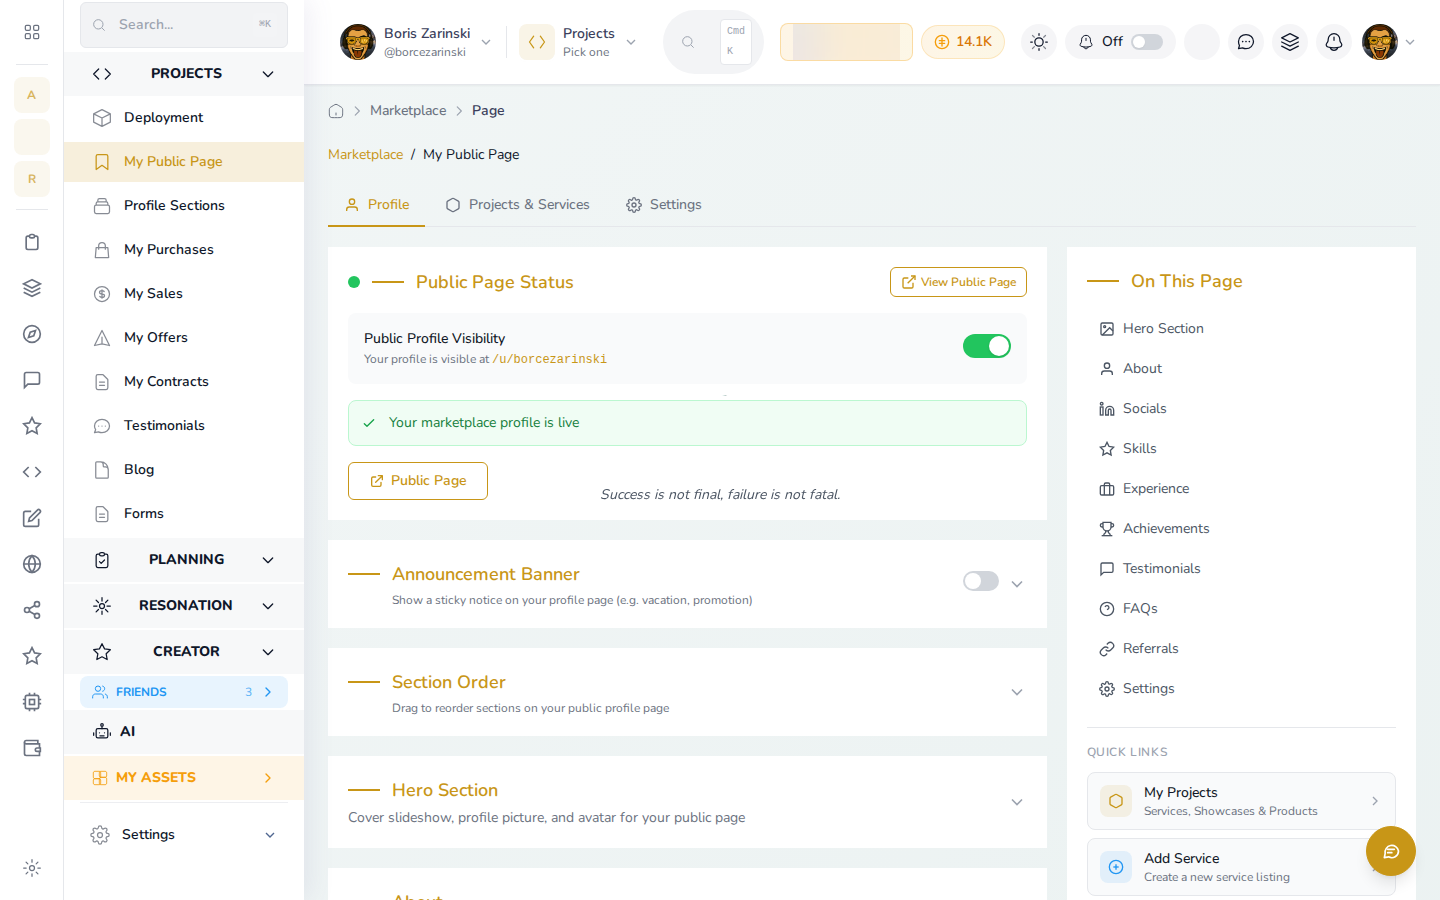Image resolution: width=1440 pixels, height=900 pixels.
Task: Expand the Section Order panel
Action: pyautogui.click(x=1017, y=692)
